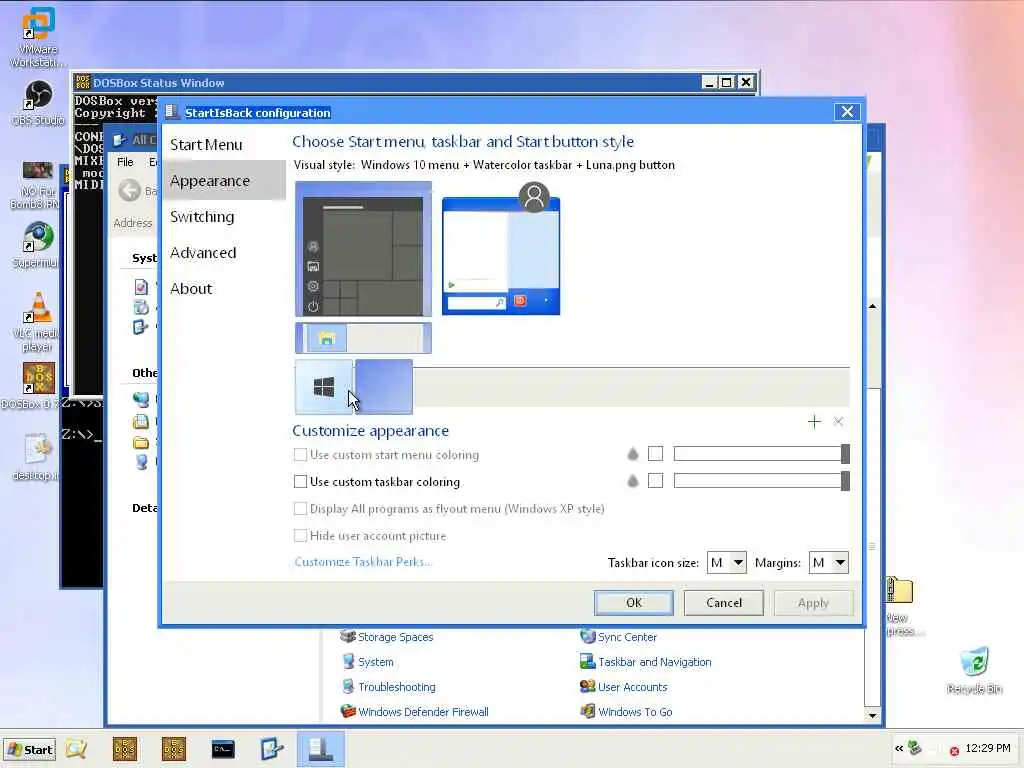Click the gray X remove-style icon
Image resolution: width=1024 pixels, height=768 pixels.
[x=839, y=422]
